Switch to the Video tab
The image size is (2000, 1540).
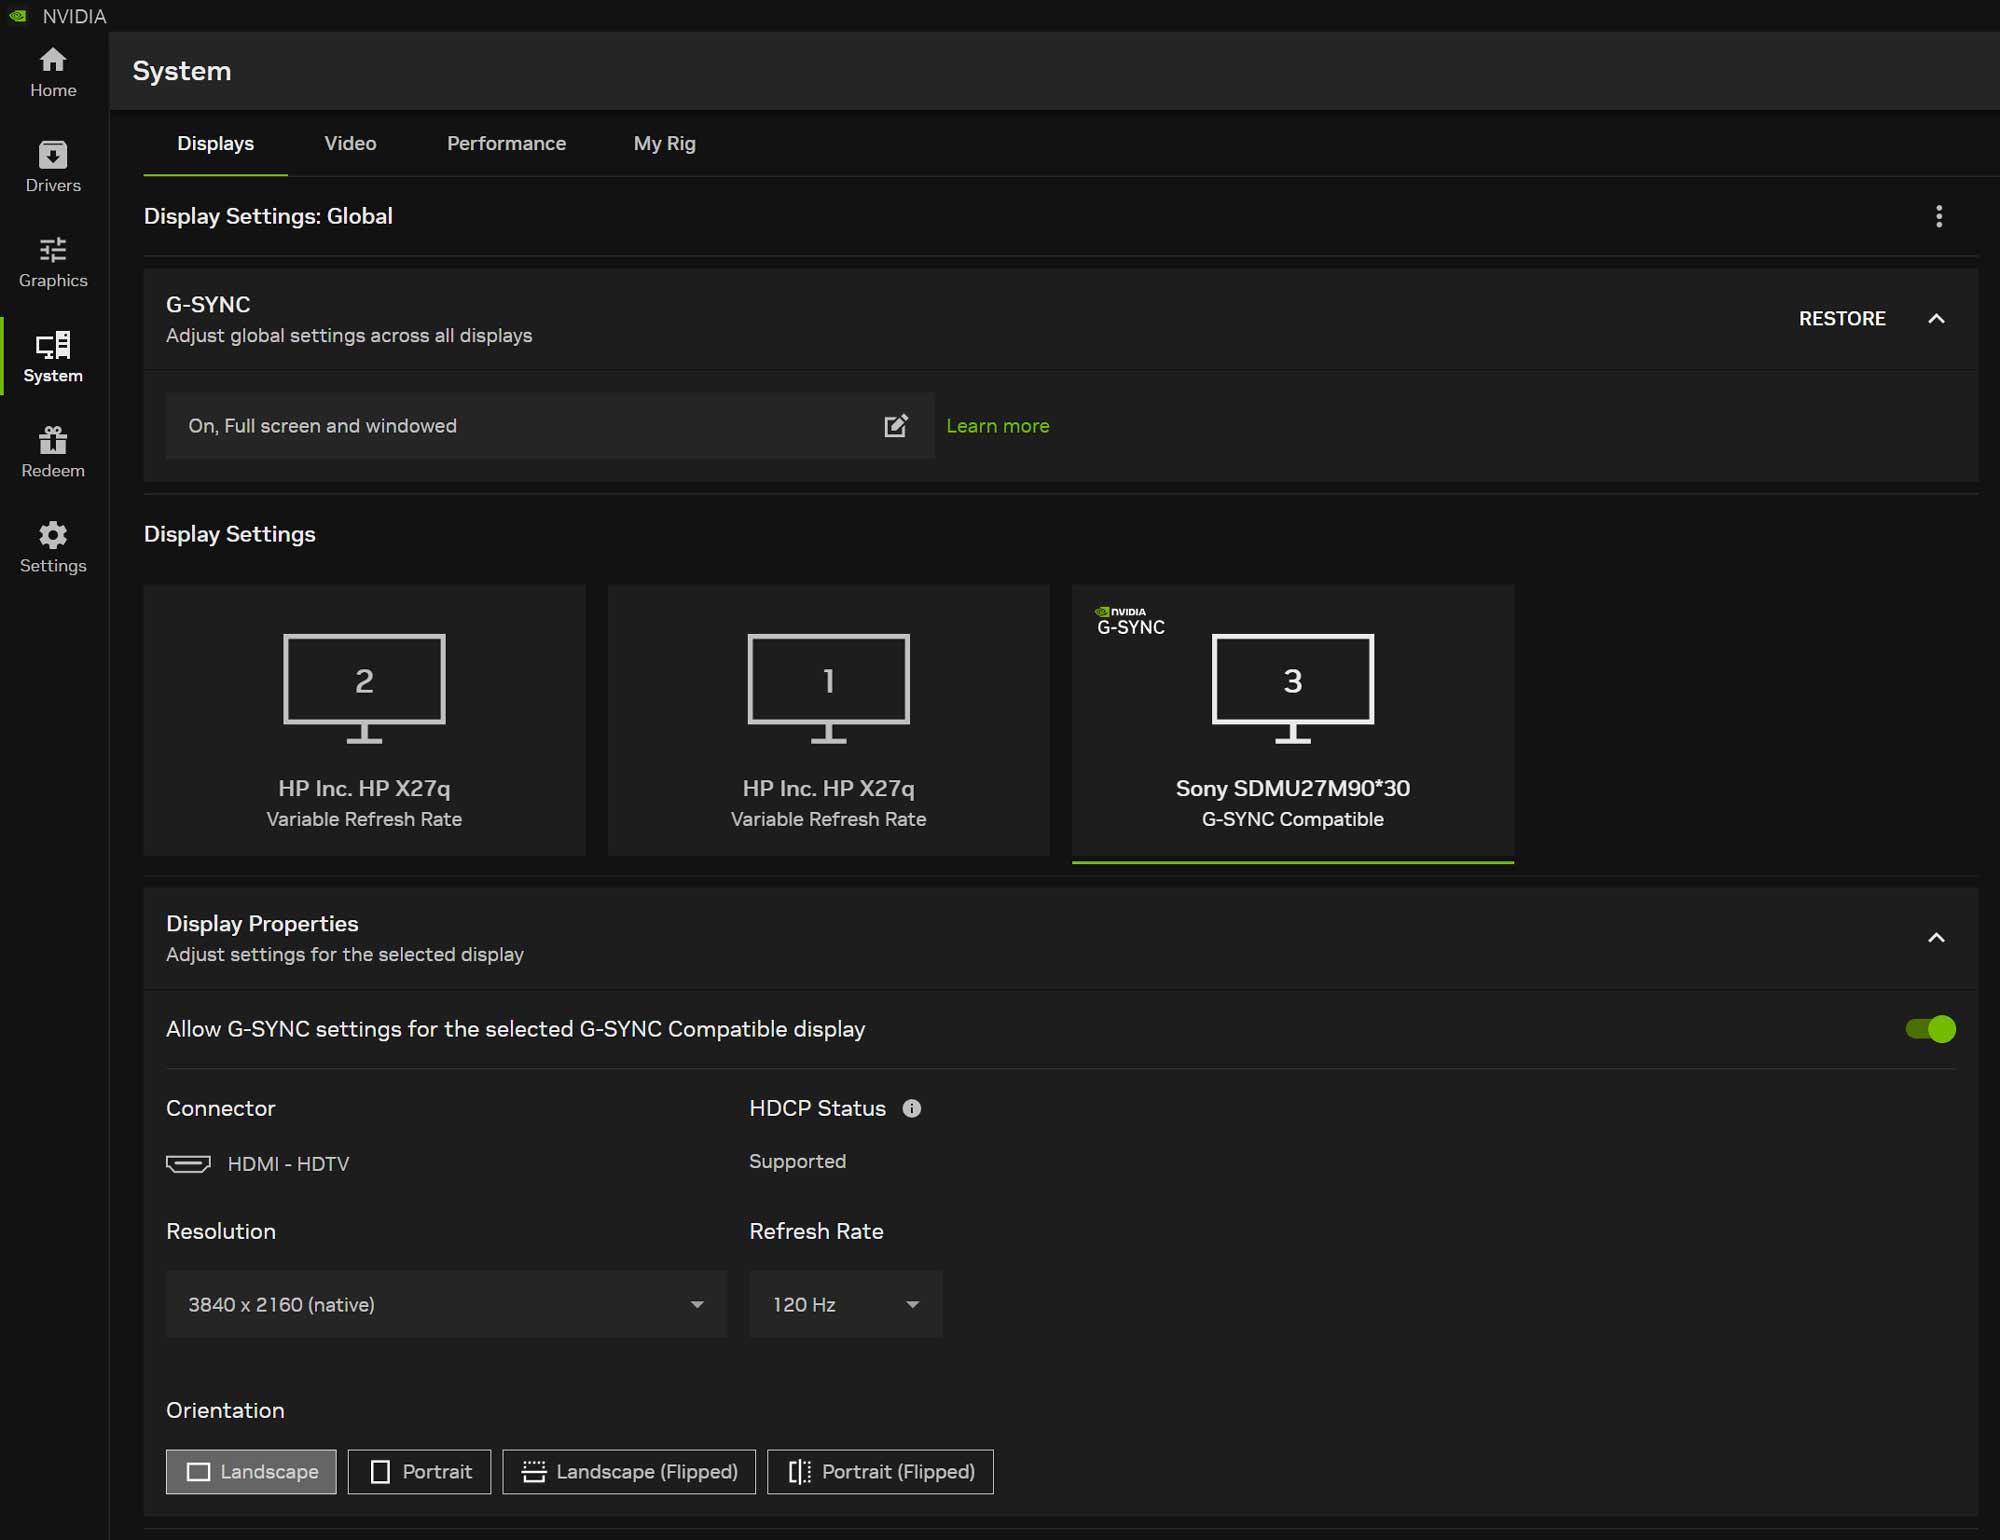click(x=350, y=144)
